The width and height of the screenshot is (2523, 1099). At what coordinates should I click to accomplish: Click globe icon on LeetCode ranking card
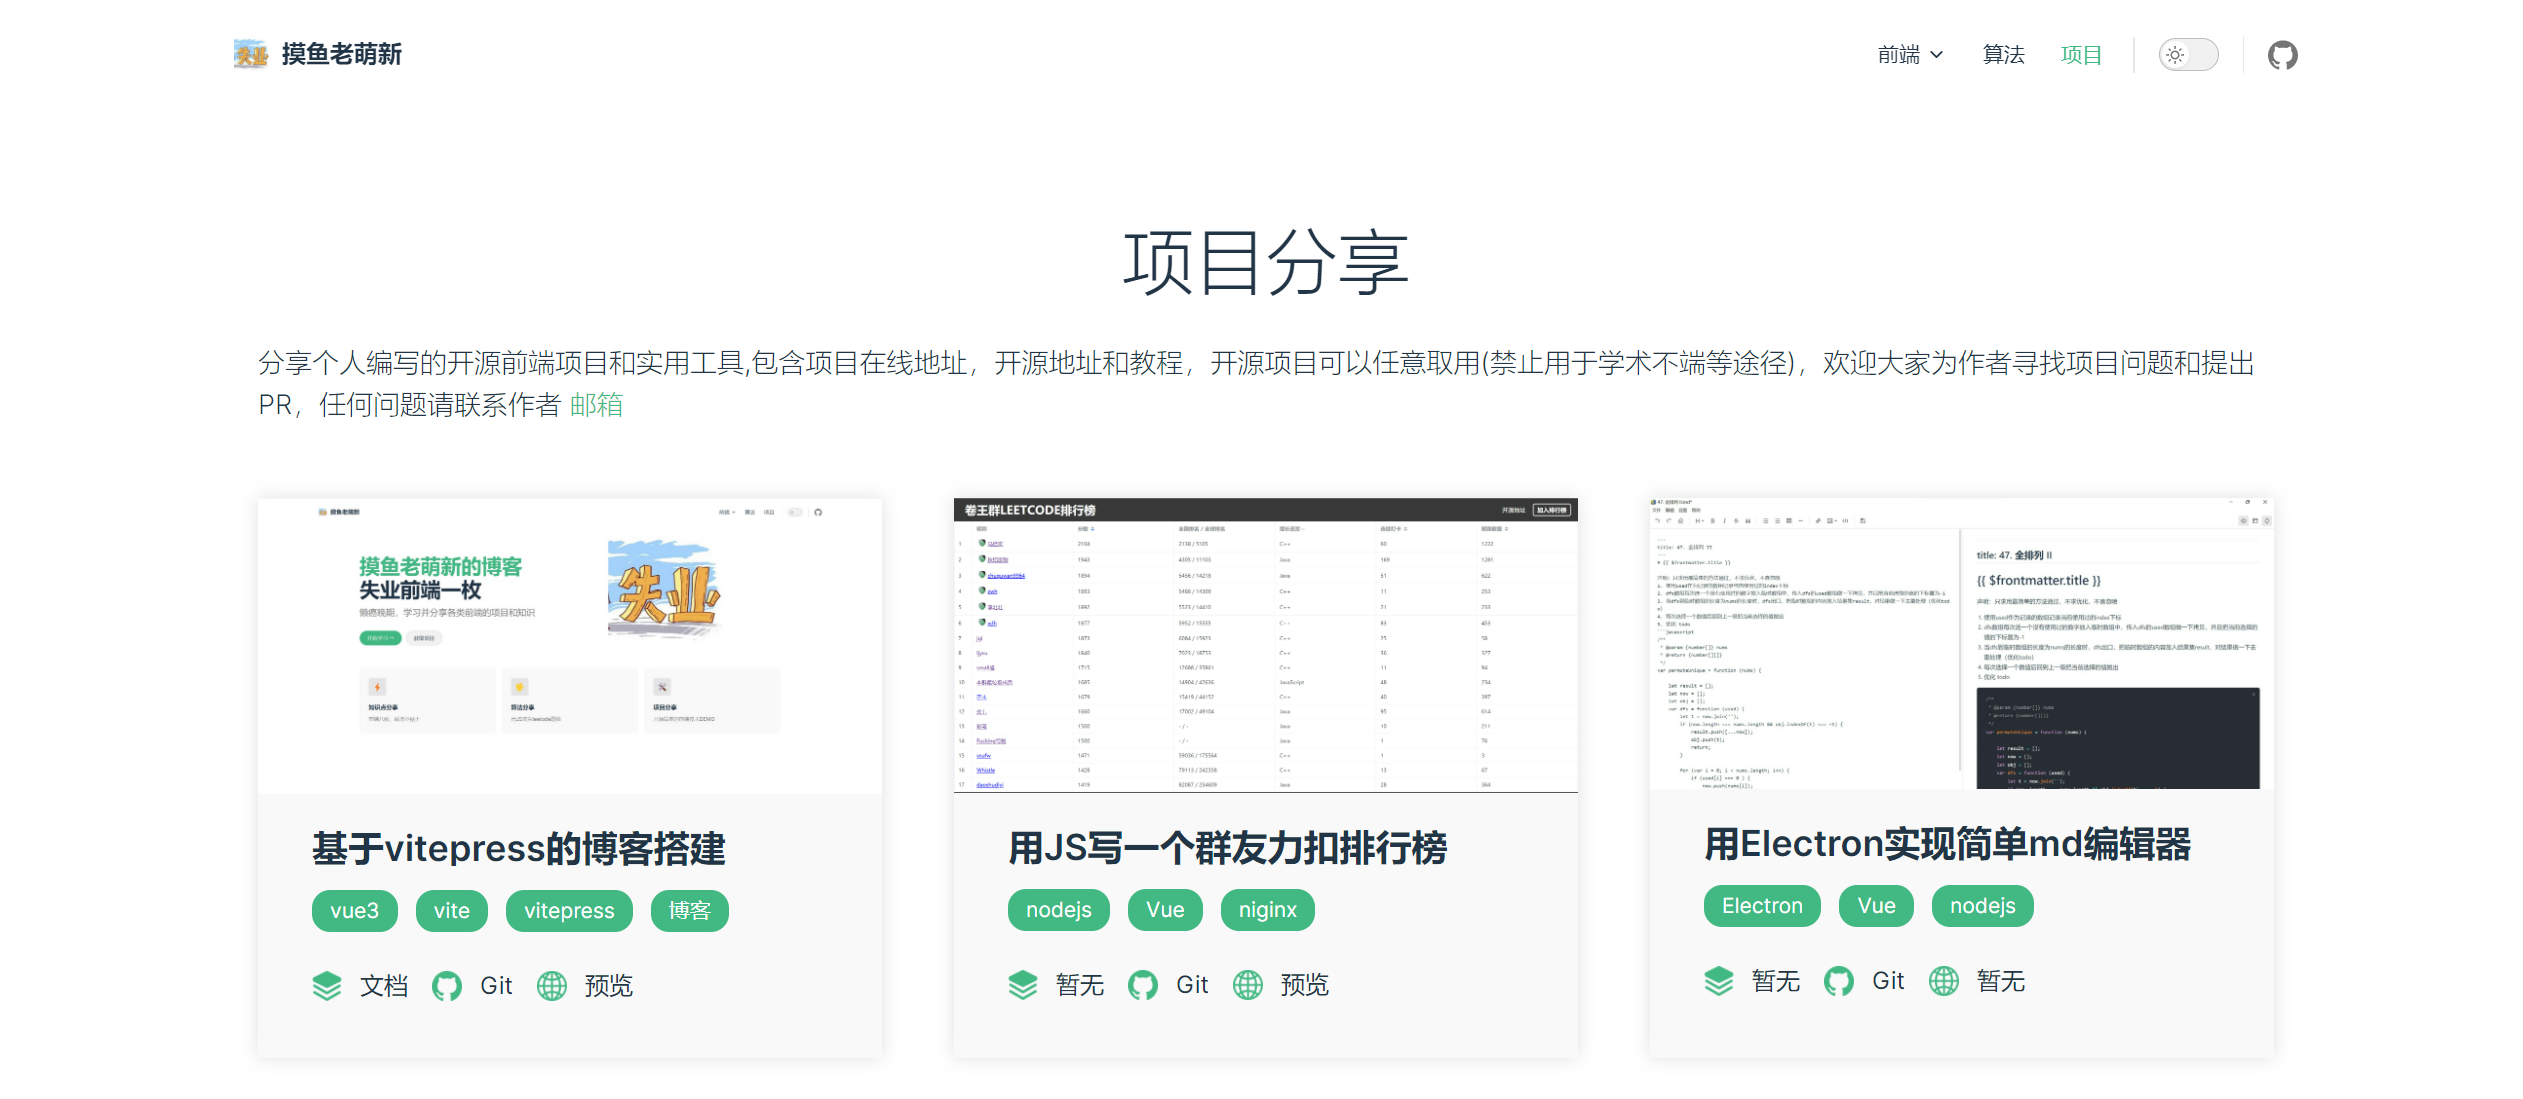click(x=1248, y=985)
